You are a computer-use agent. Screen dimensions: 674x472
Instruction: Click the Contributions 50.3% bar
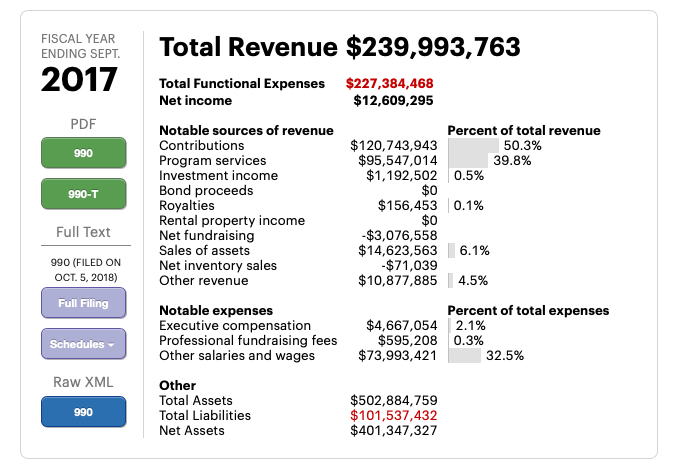[x=473, y=146]
